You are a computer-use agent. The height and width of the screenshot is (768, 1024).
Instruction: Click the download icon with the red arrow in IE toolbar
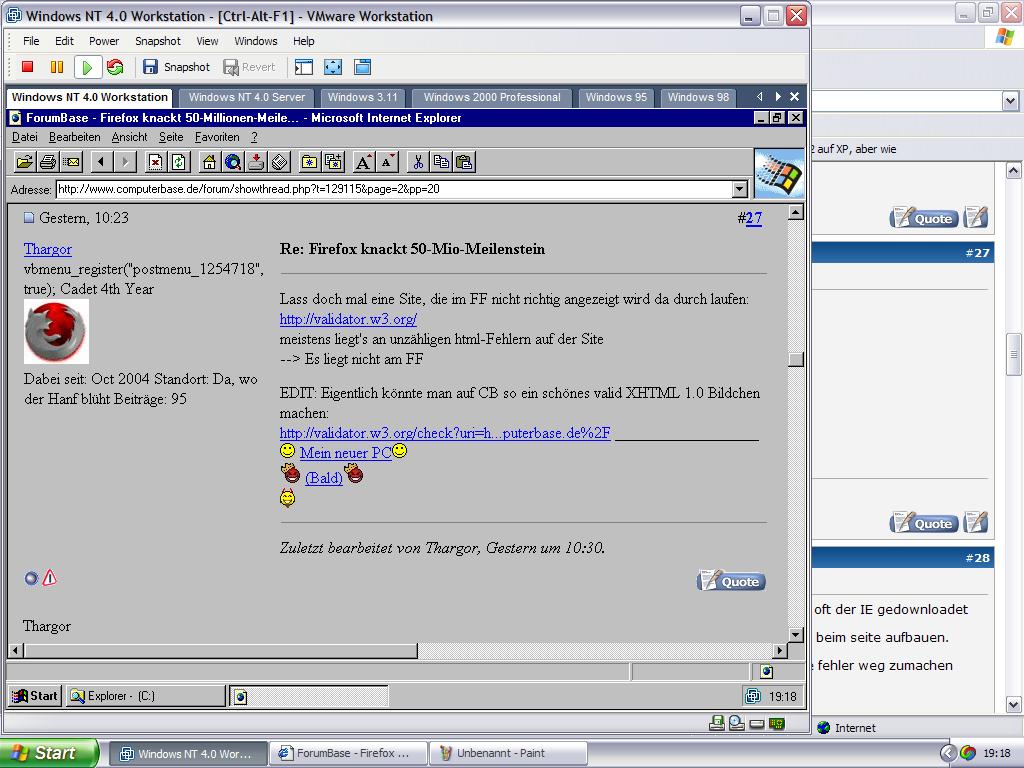pos(256,162)
